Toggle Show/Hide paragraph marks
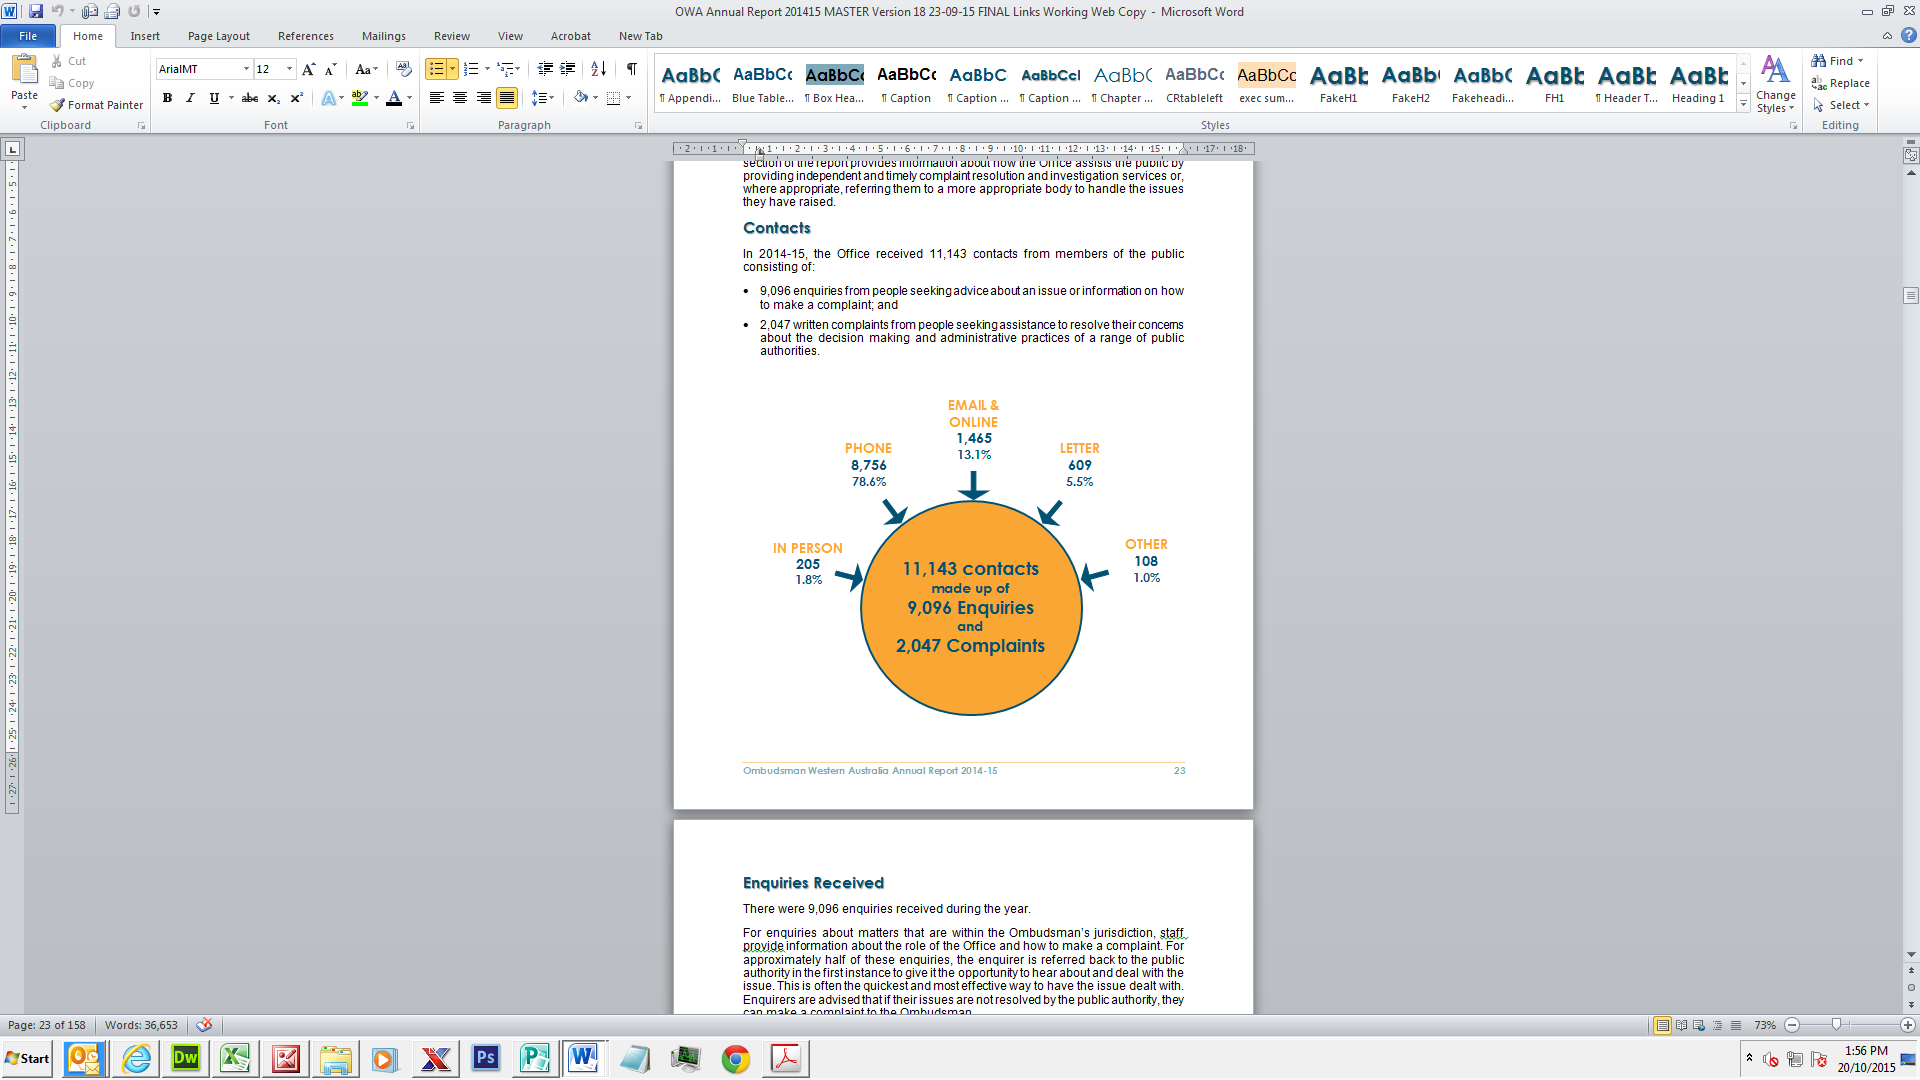The width and height of the screenshot is (1920, 1080). coord(632,69)
